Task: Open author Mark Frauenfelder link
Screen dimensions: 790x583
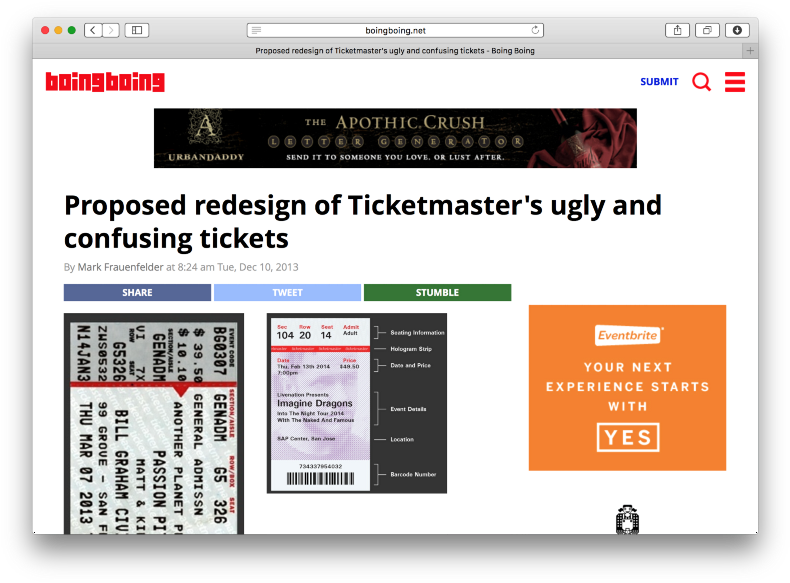Action: tap(120, 267)
